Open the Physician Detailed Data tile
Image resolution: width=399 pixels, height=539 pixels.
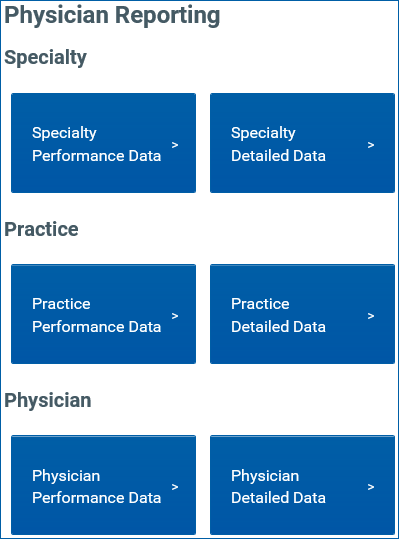(x=302, y=485)
